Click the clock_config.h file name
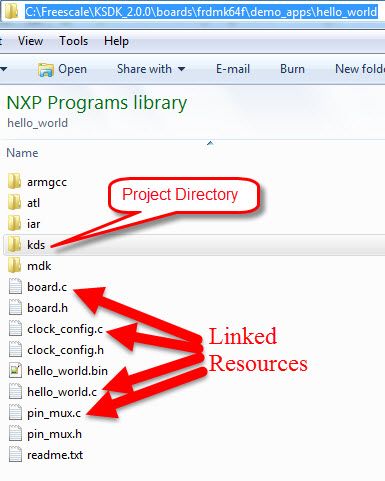Image resolution: width=385 pixels, height=481 pixels. (x=65, y=350)
